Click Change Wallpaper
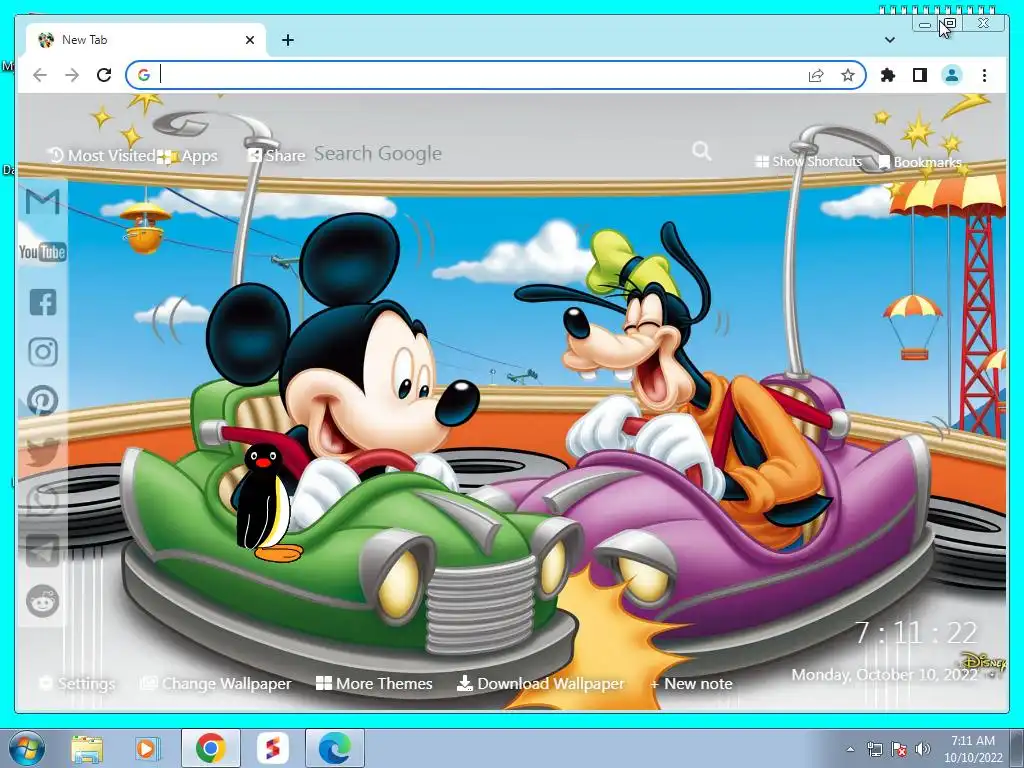This screenshot has width=1024, height=768. click(x=216, y=684)
